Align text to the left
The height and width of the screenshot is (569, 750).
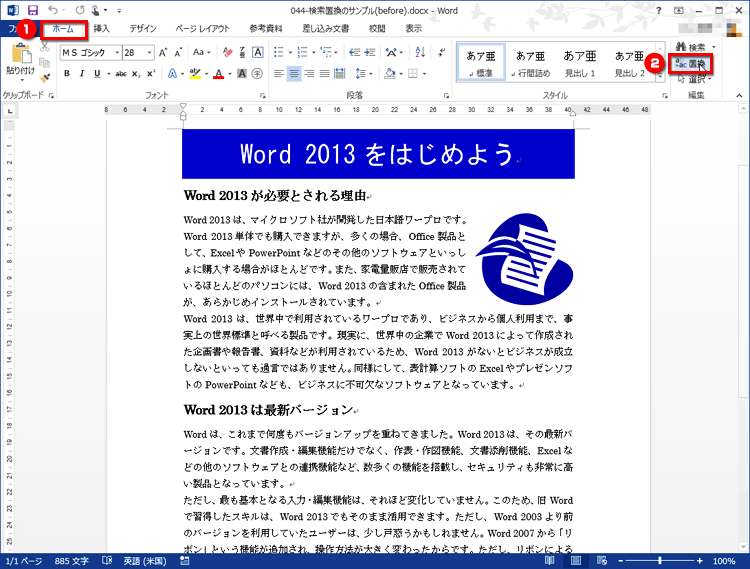click(279, 74)
